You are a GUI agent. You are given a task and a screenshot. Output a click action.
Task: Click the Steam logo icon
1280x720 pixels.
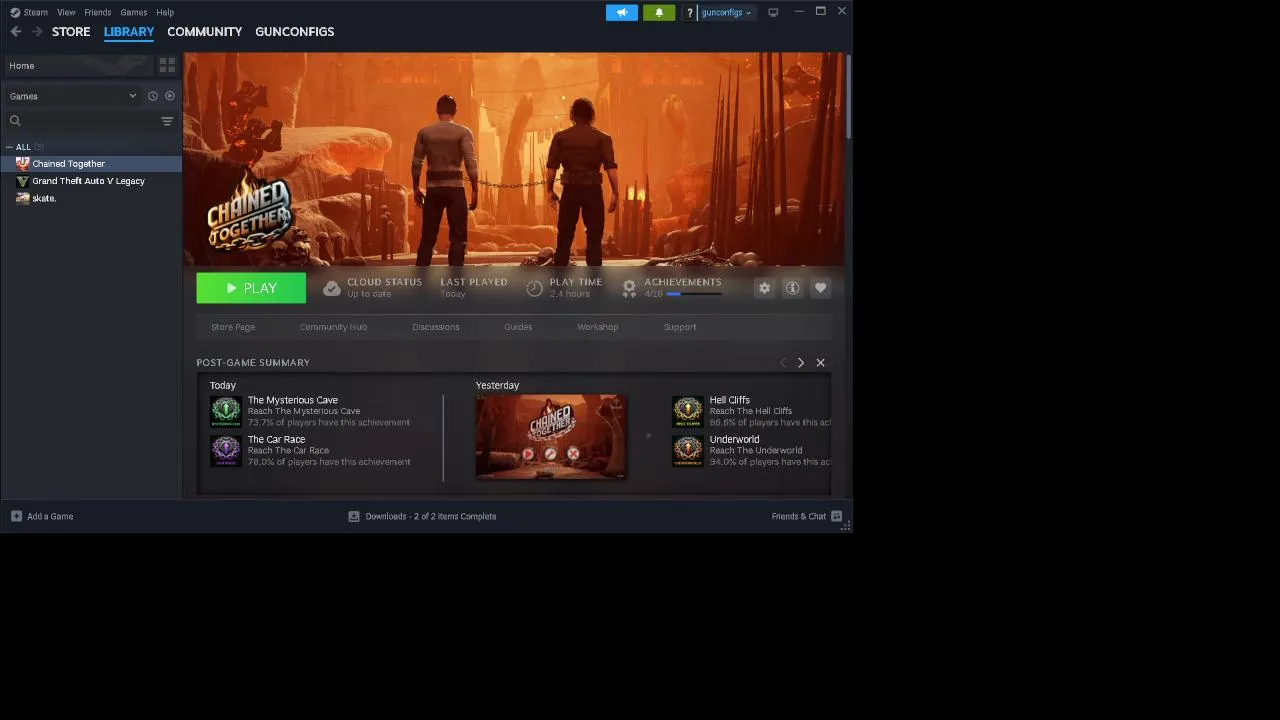tap(15, 12)
